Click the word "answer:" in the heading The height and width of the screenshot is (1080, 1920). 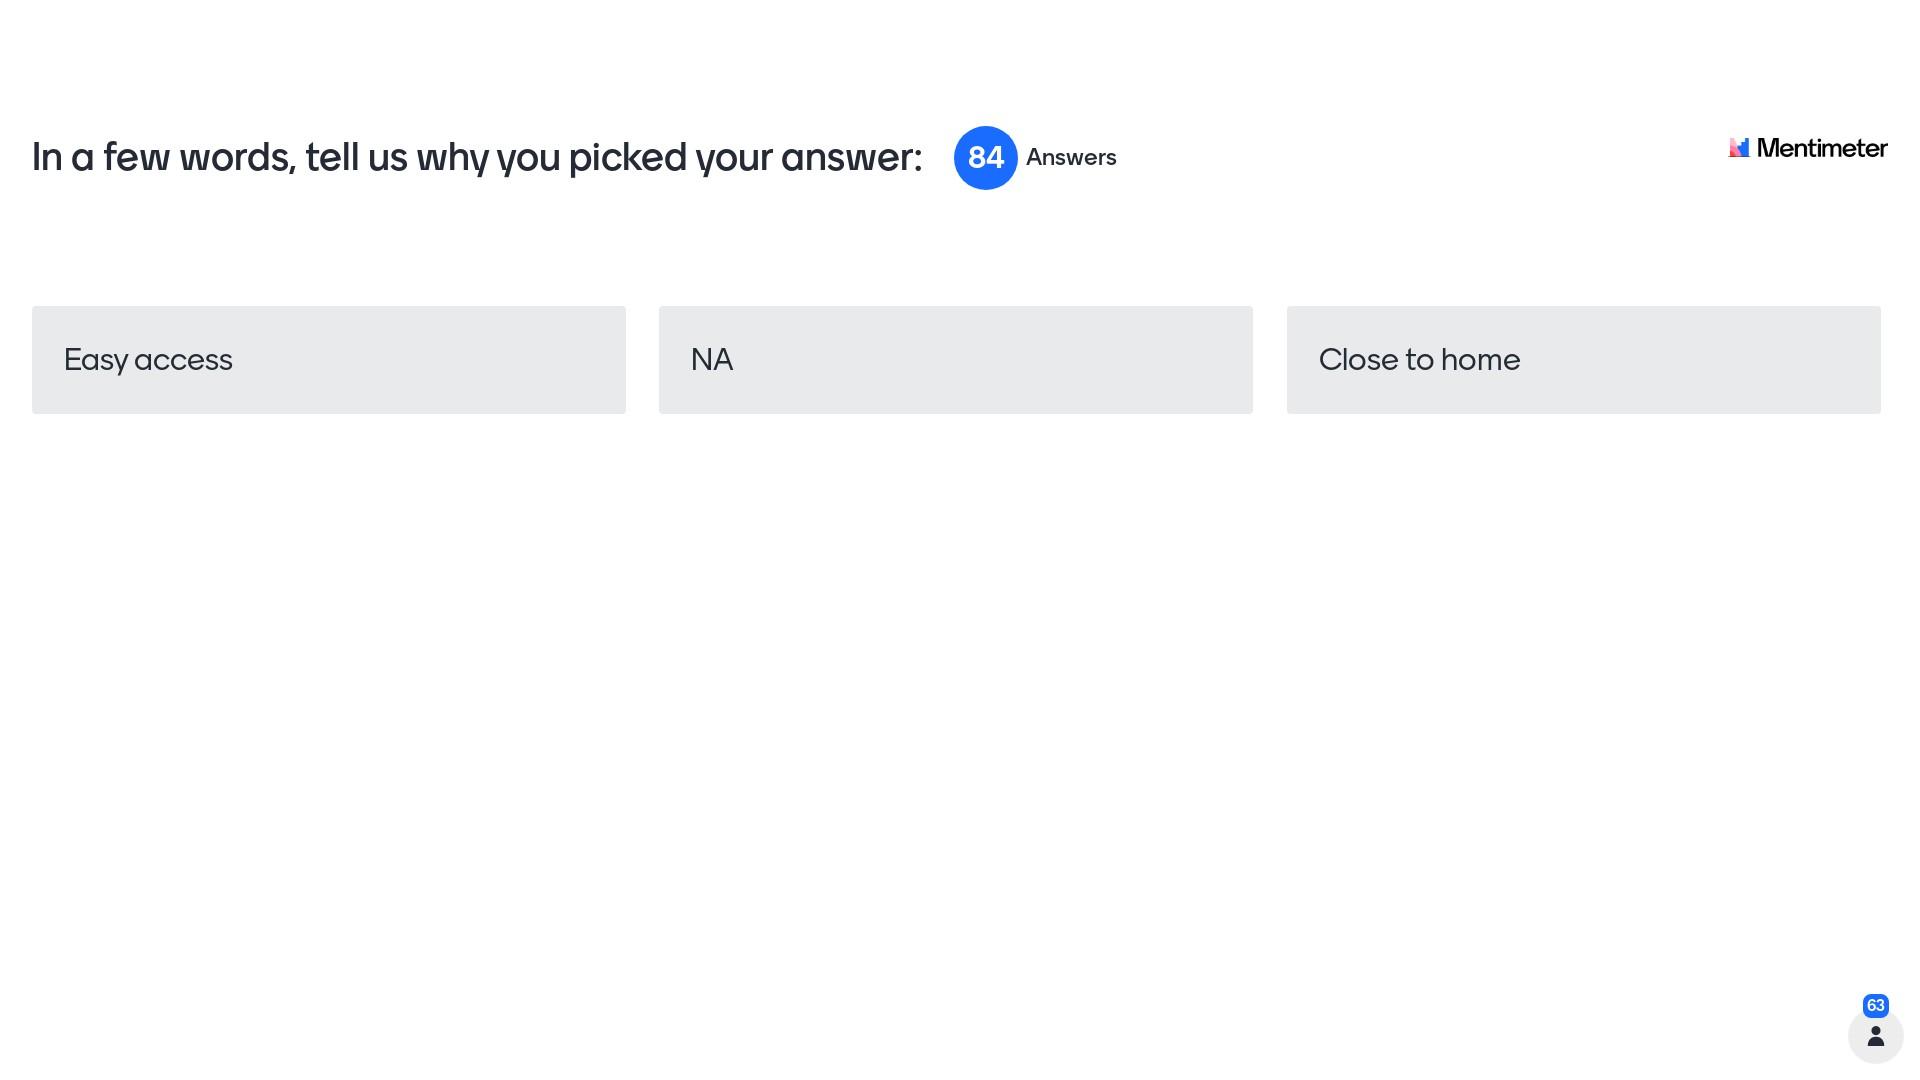coord(851,158)
